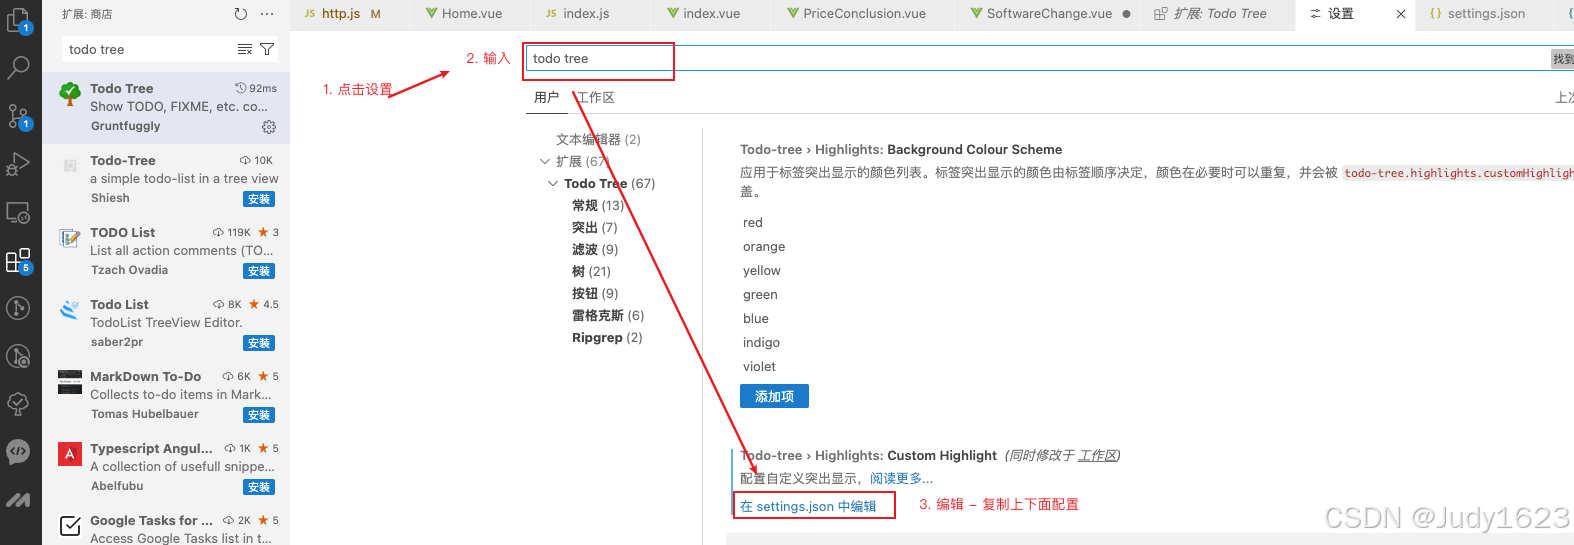
Task: Open the Todo List TreeView Editor extension
Action: coord(166,323)
